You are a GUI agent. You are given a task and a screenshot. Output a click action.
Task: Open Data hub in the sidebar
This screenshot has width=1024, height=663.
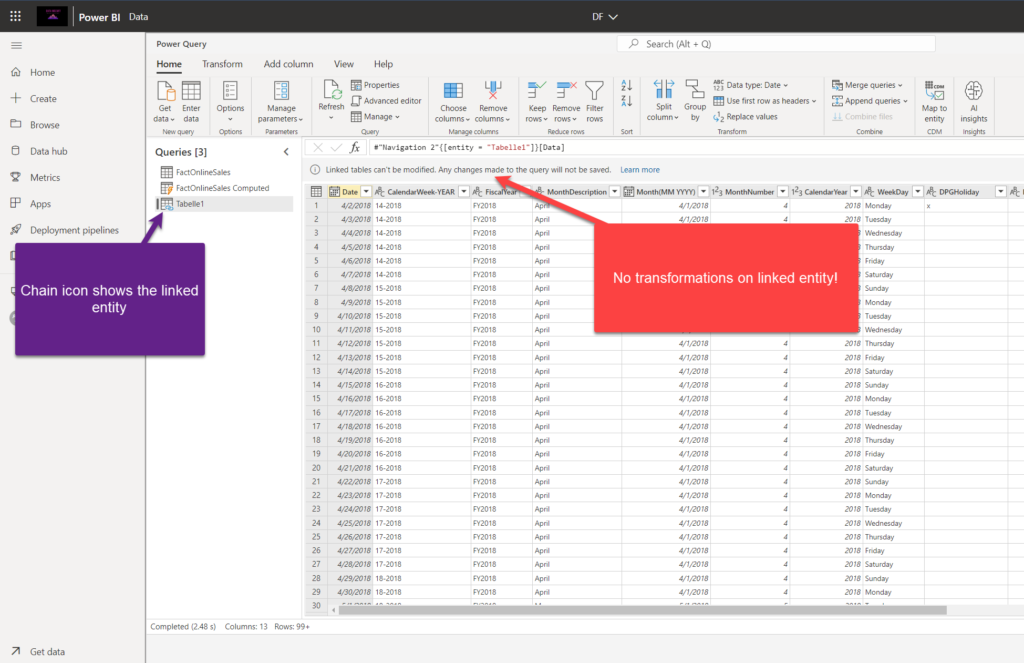(x=48, y=151)
